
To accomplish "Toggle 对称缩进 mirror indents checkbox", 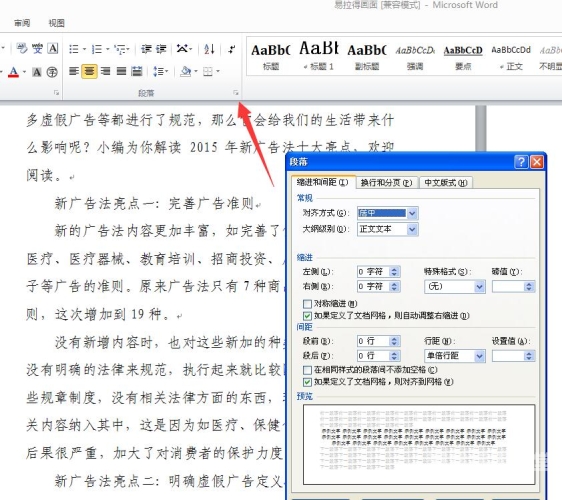I will coord(307,304).
